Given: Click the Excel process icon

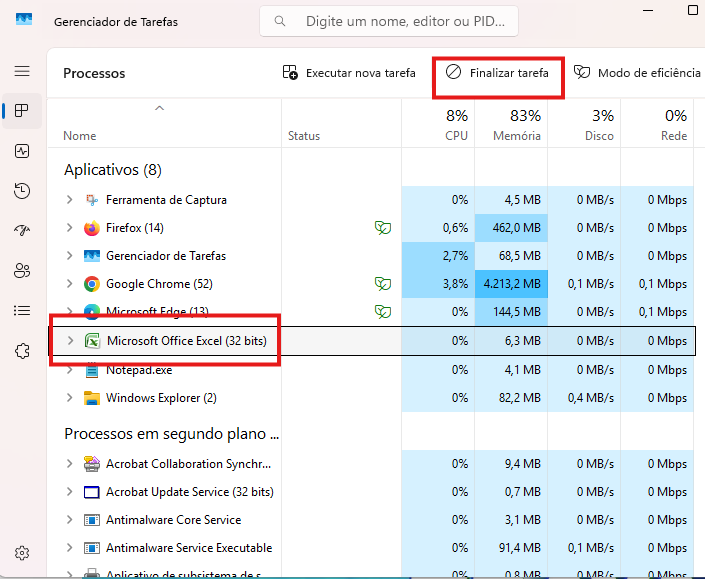Looking at the screenshot, I should point(93,341).
